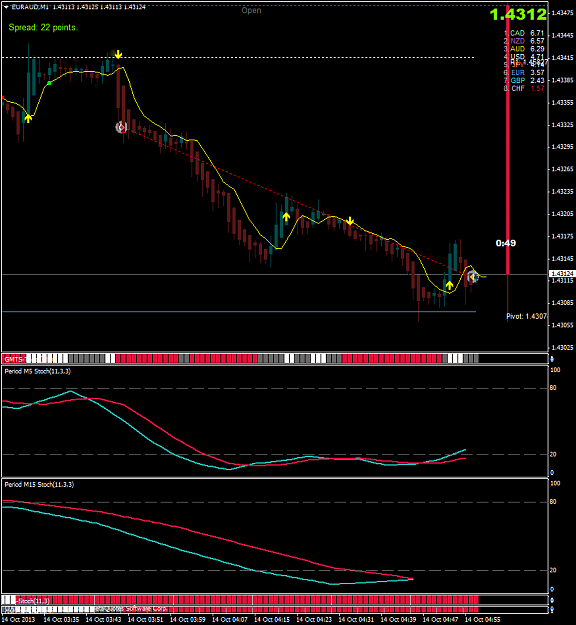The height and width of the screenshot is (625, 576).
Task: Click the Period M15 Stoch(11.3.3) label
Action: pyautogui.click(x=39, y=485)
